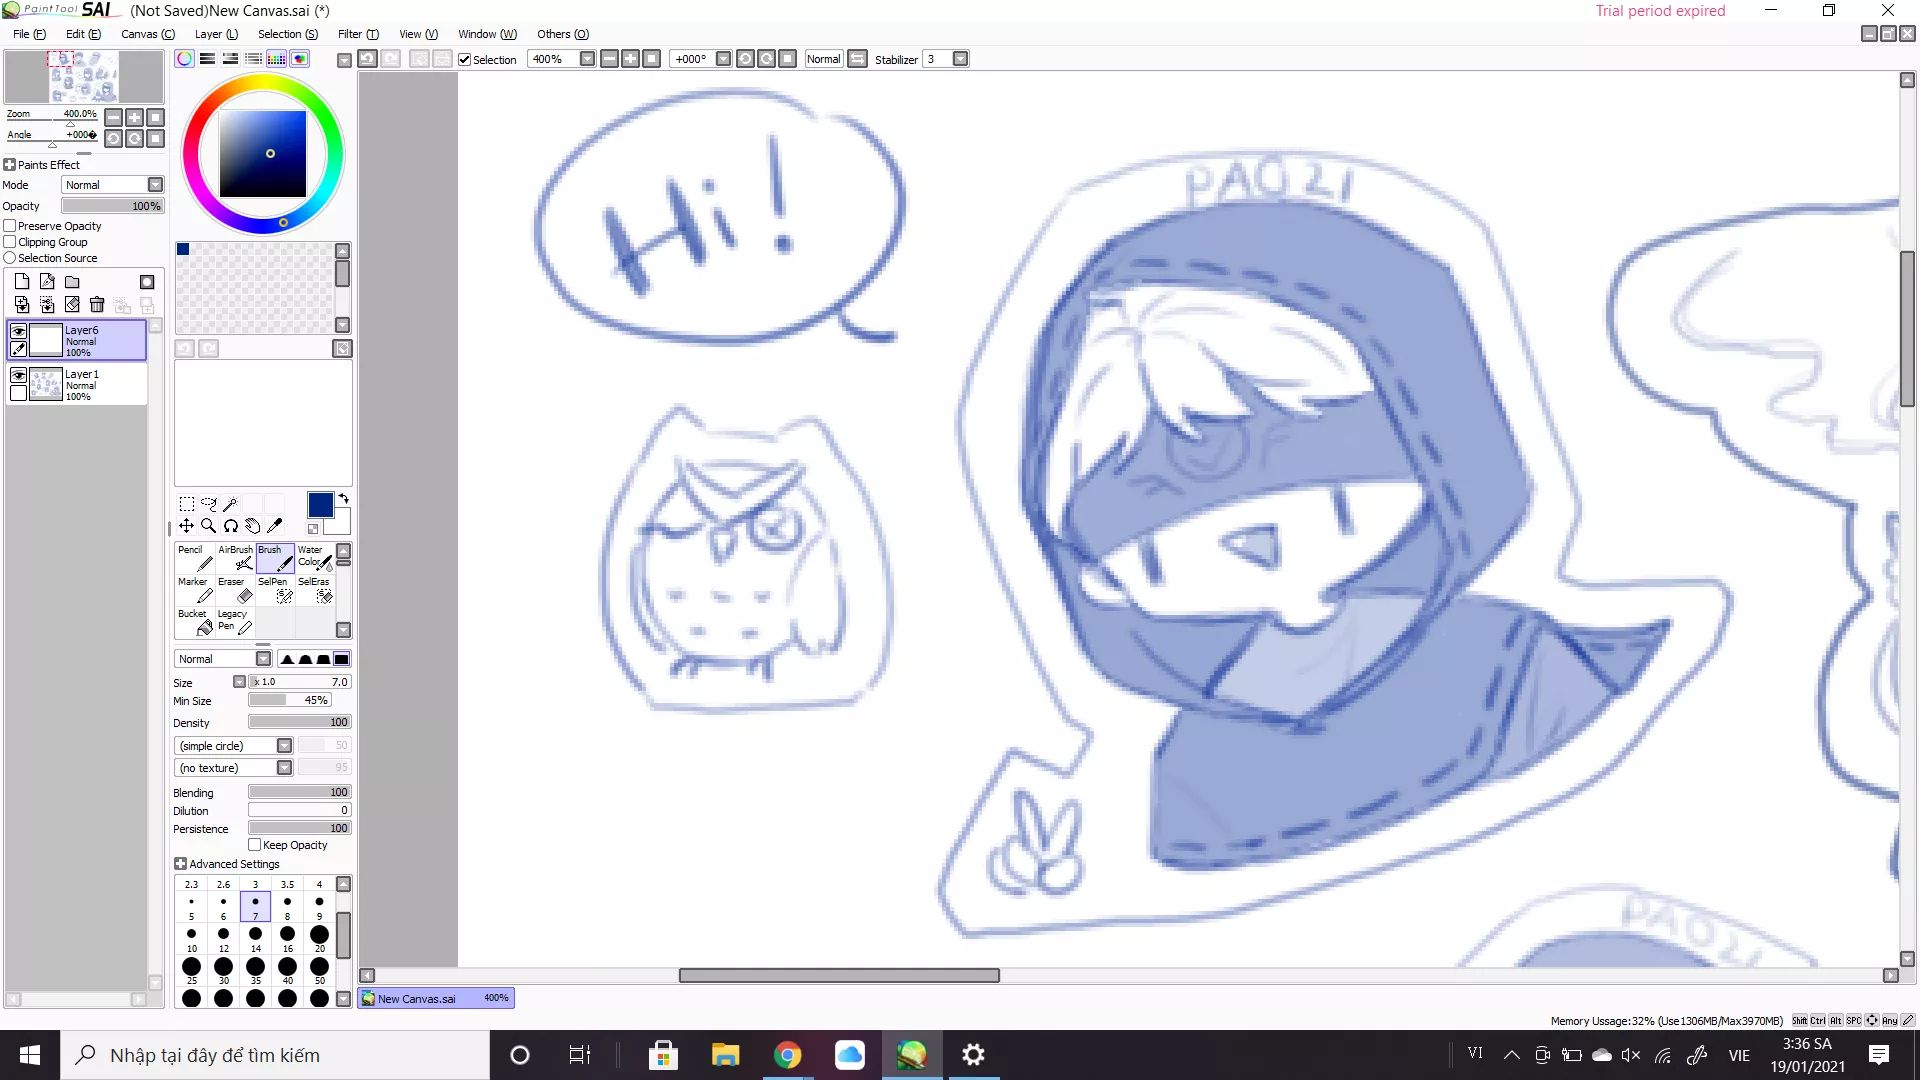
Task: Select the Move tool
Action: (x=186, y=525)
